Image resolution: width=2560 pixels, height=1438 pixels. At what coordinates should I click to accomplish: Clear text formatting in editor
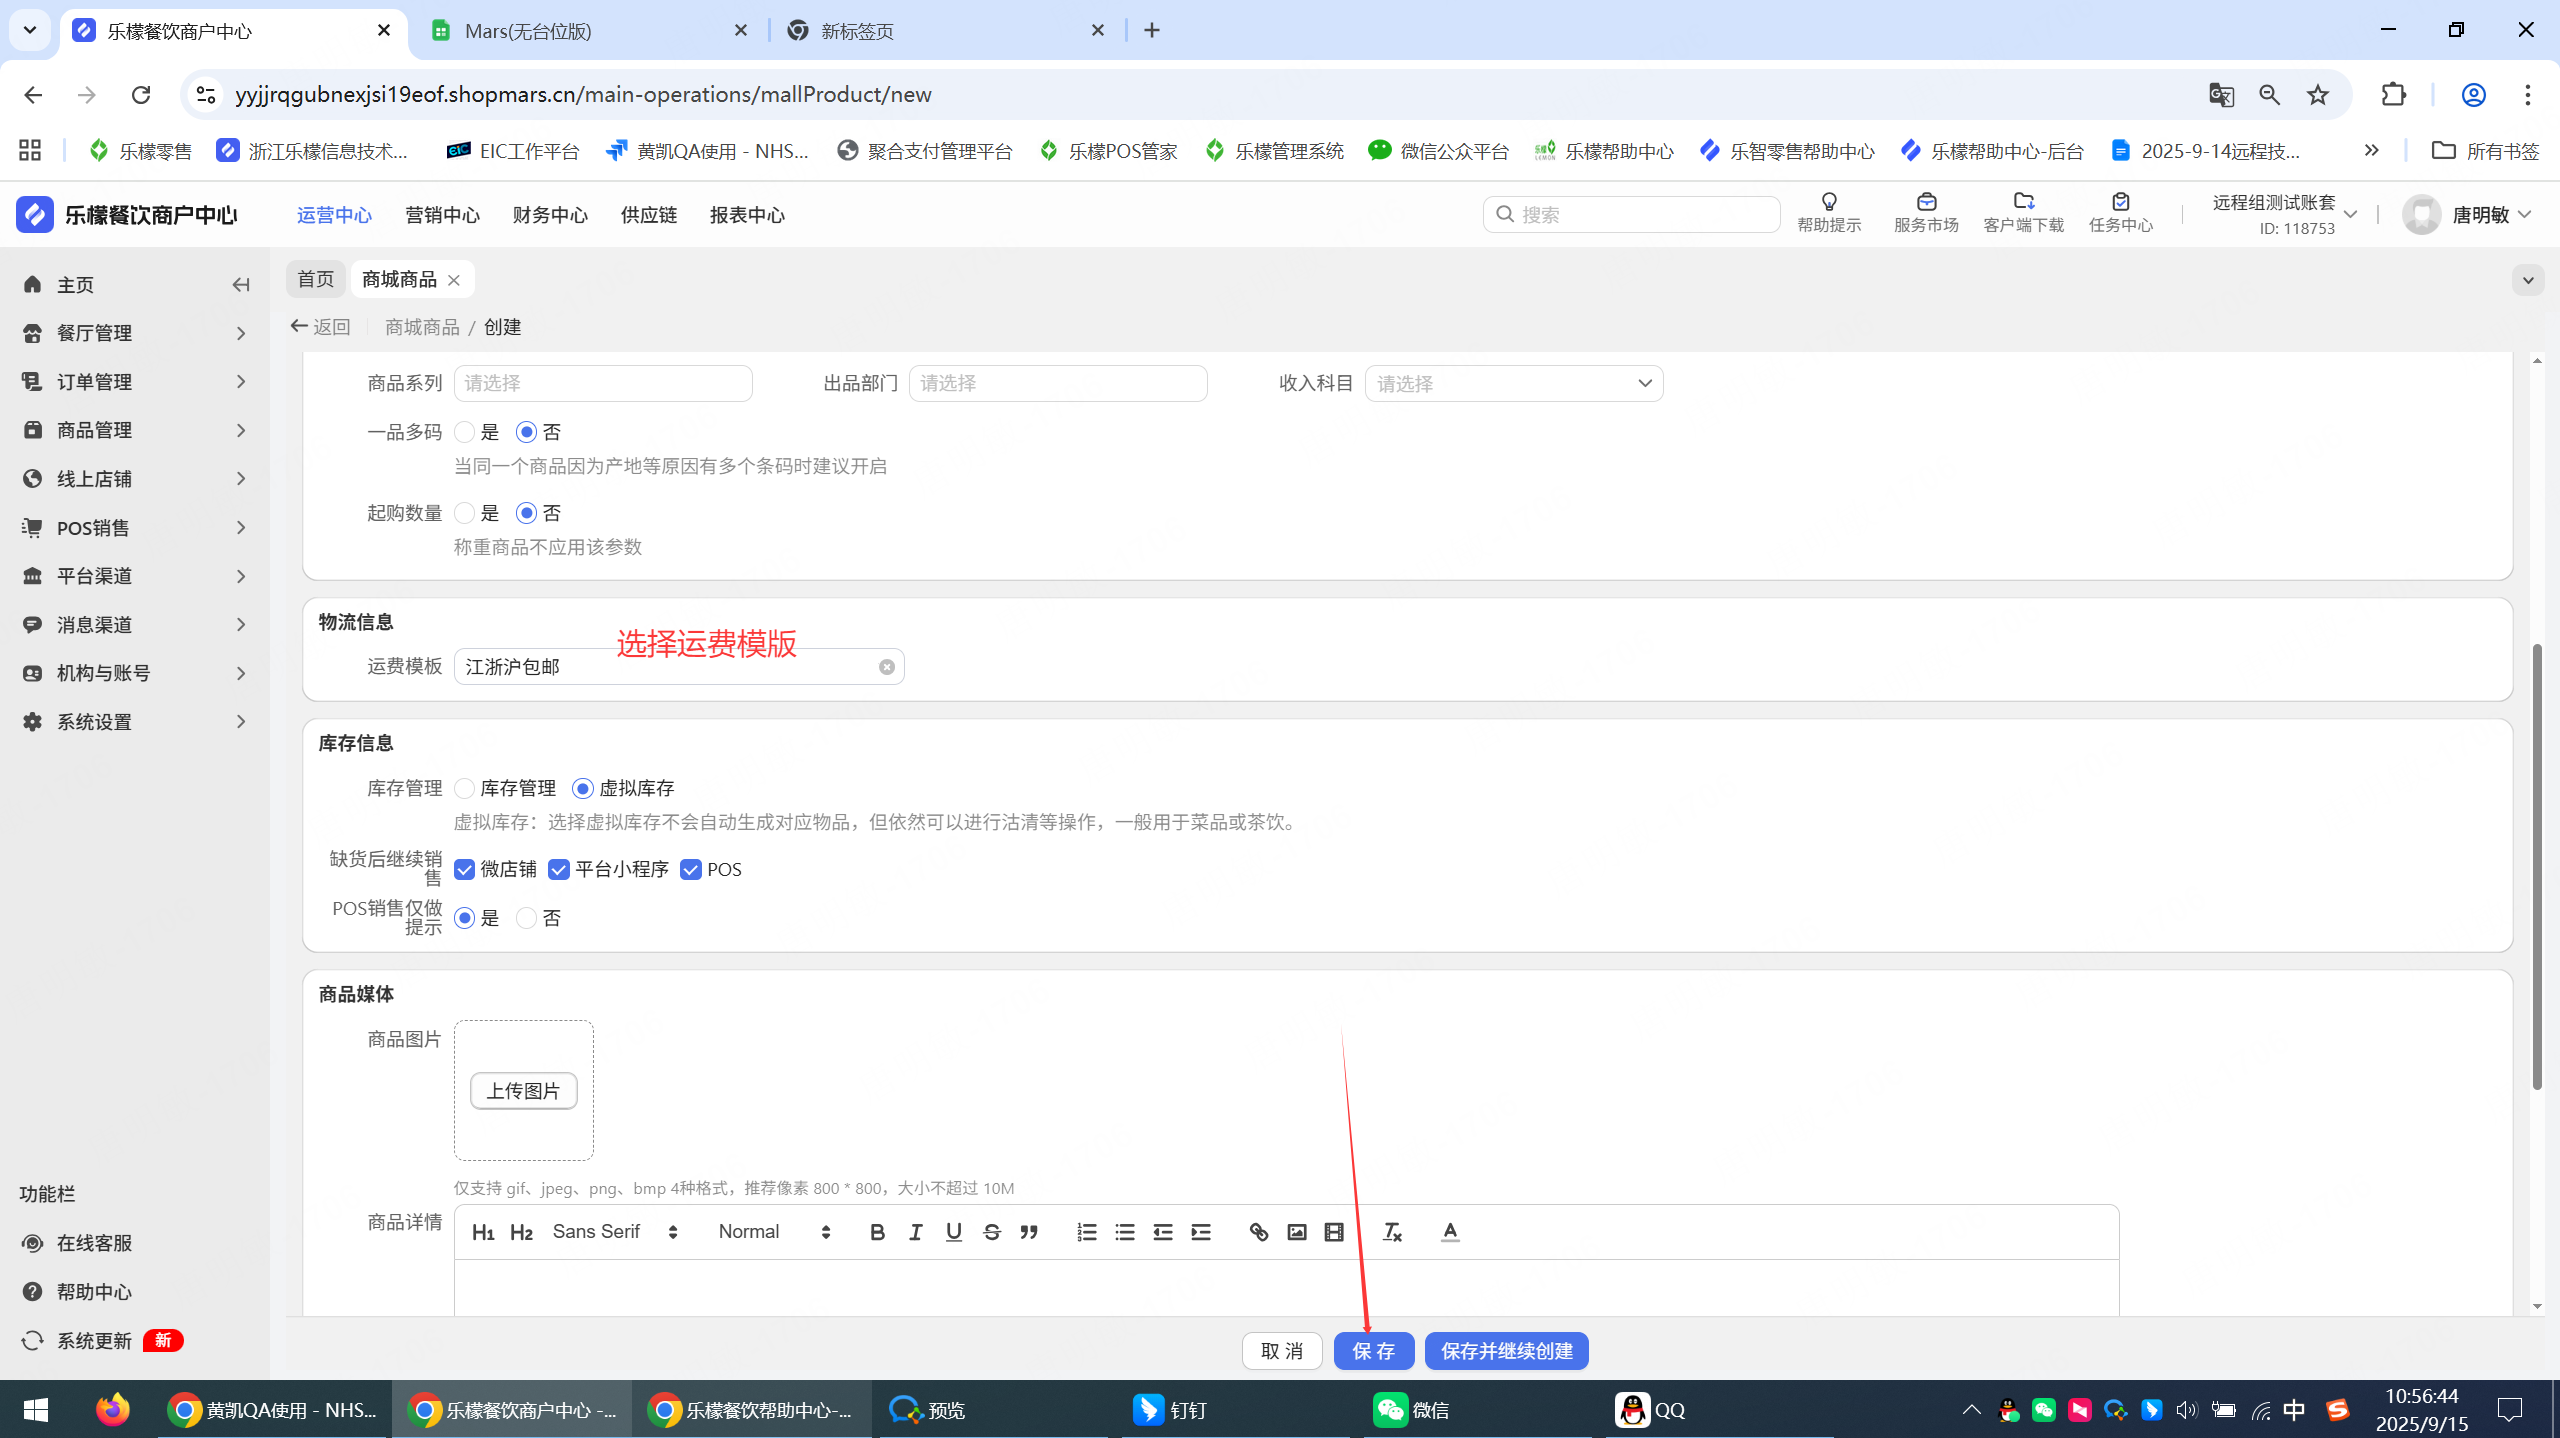1392,1232
